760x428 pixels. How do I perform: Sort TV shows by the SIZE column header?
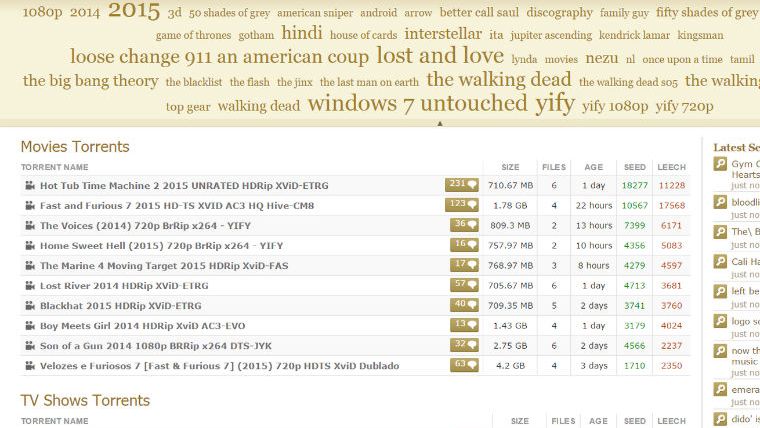520,421
